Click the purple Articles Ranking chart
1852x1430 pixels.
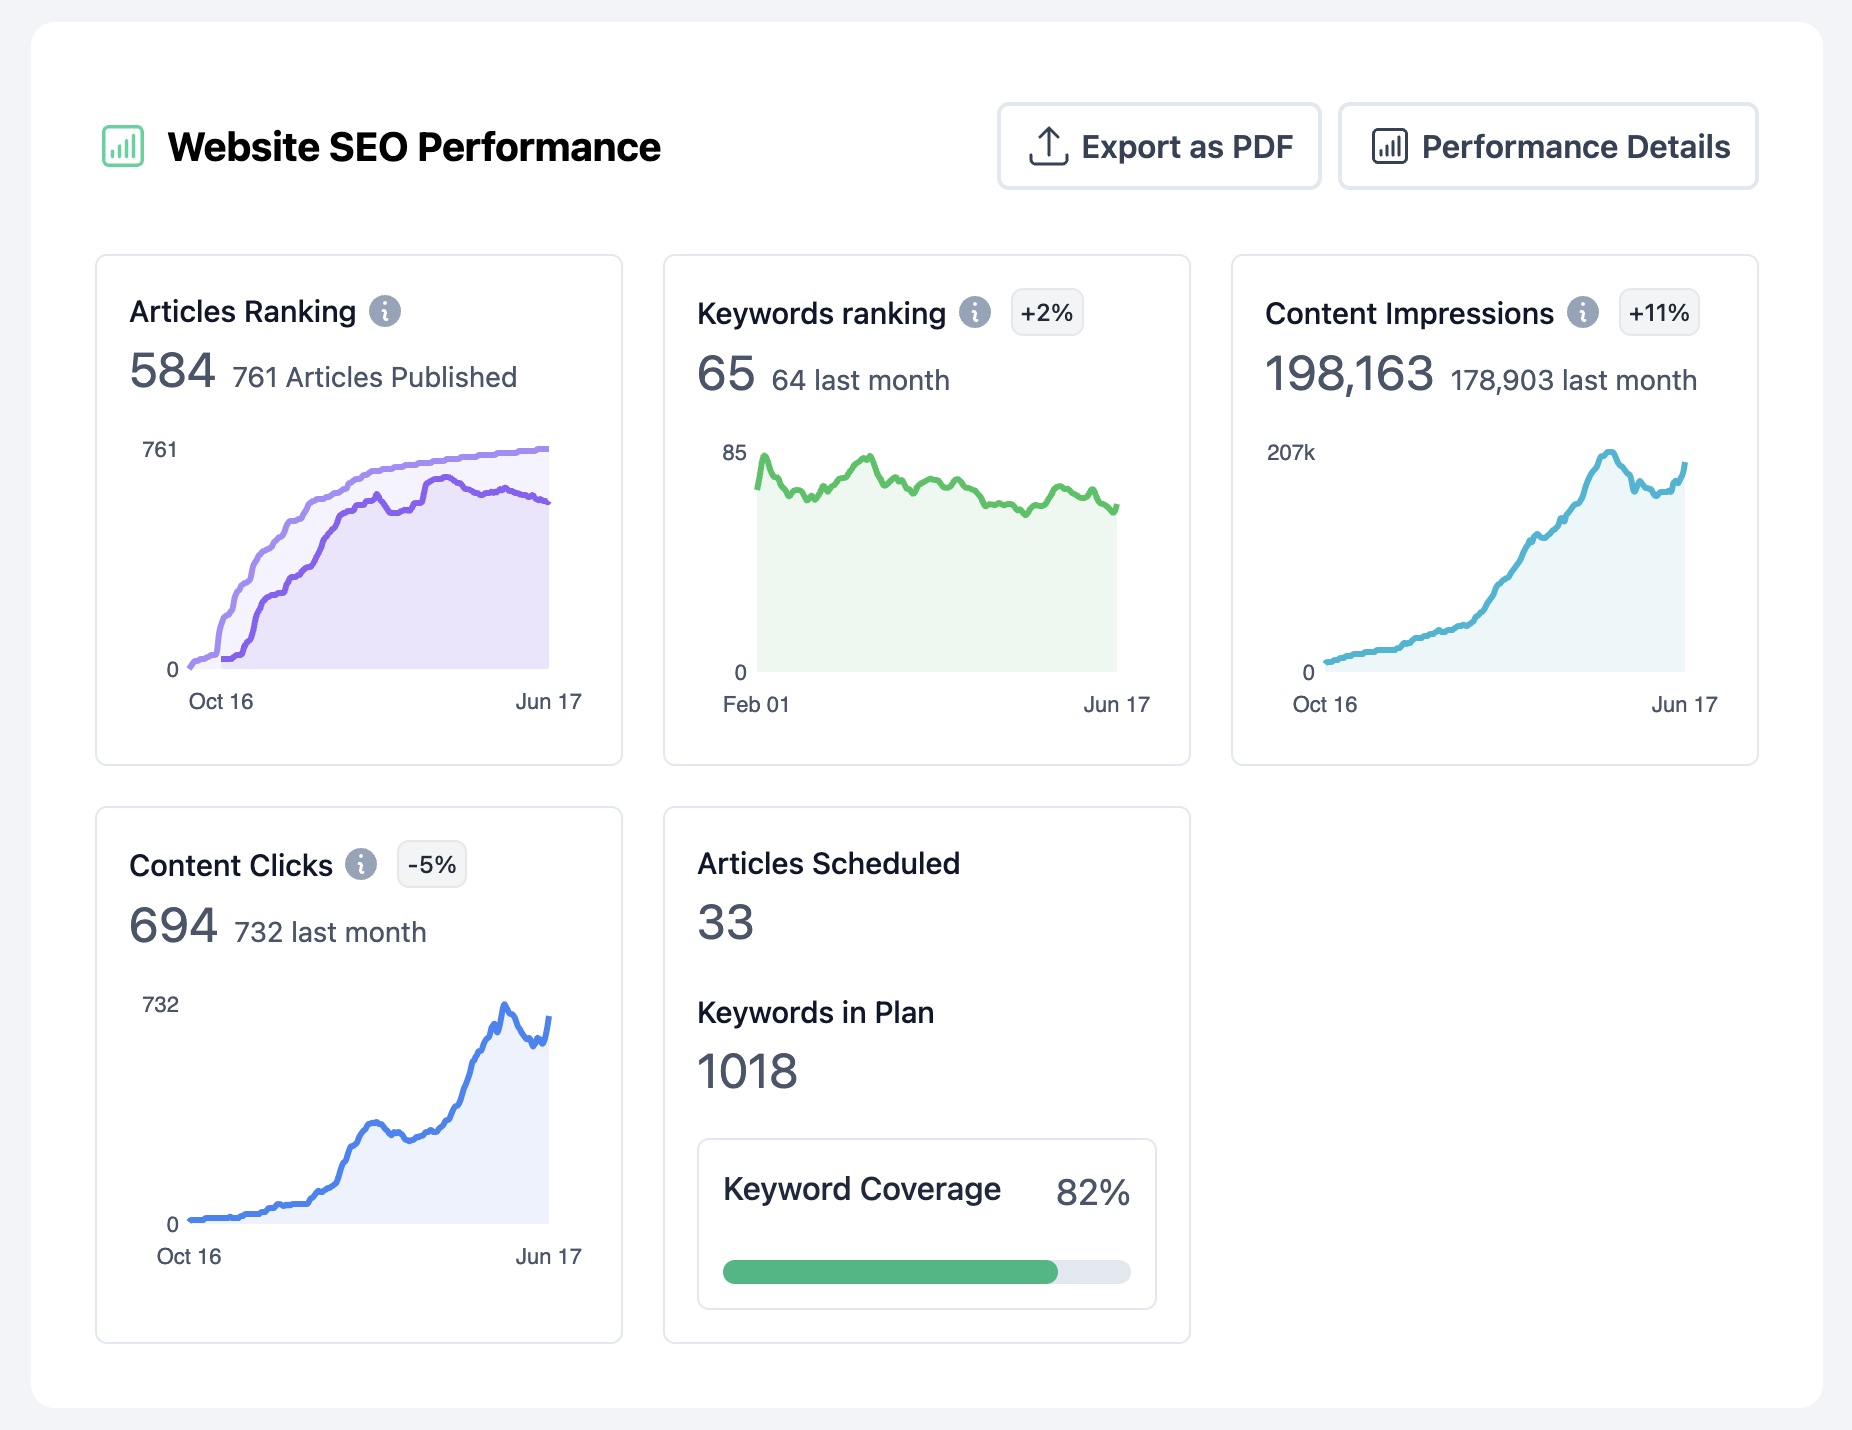point(369,558)
